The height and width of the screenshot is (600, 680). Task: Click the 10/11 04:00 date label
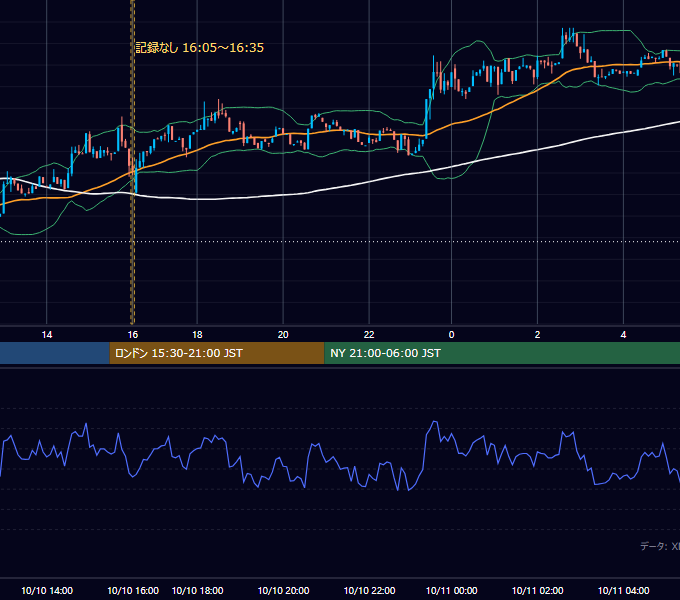(623, 590)
